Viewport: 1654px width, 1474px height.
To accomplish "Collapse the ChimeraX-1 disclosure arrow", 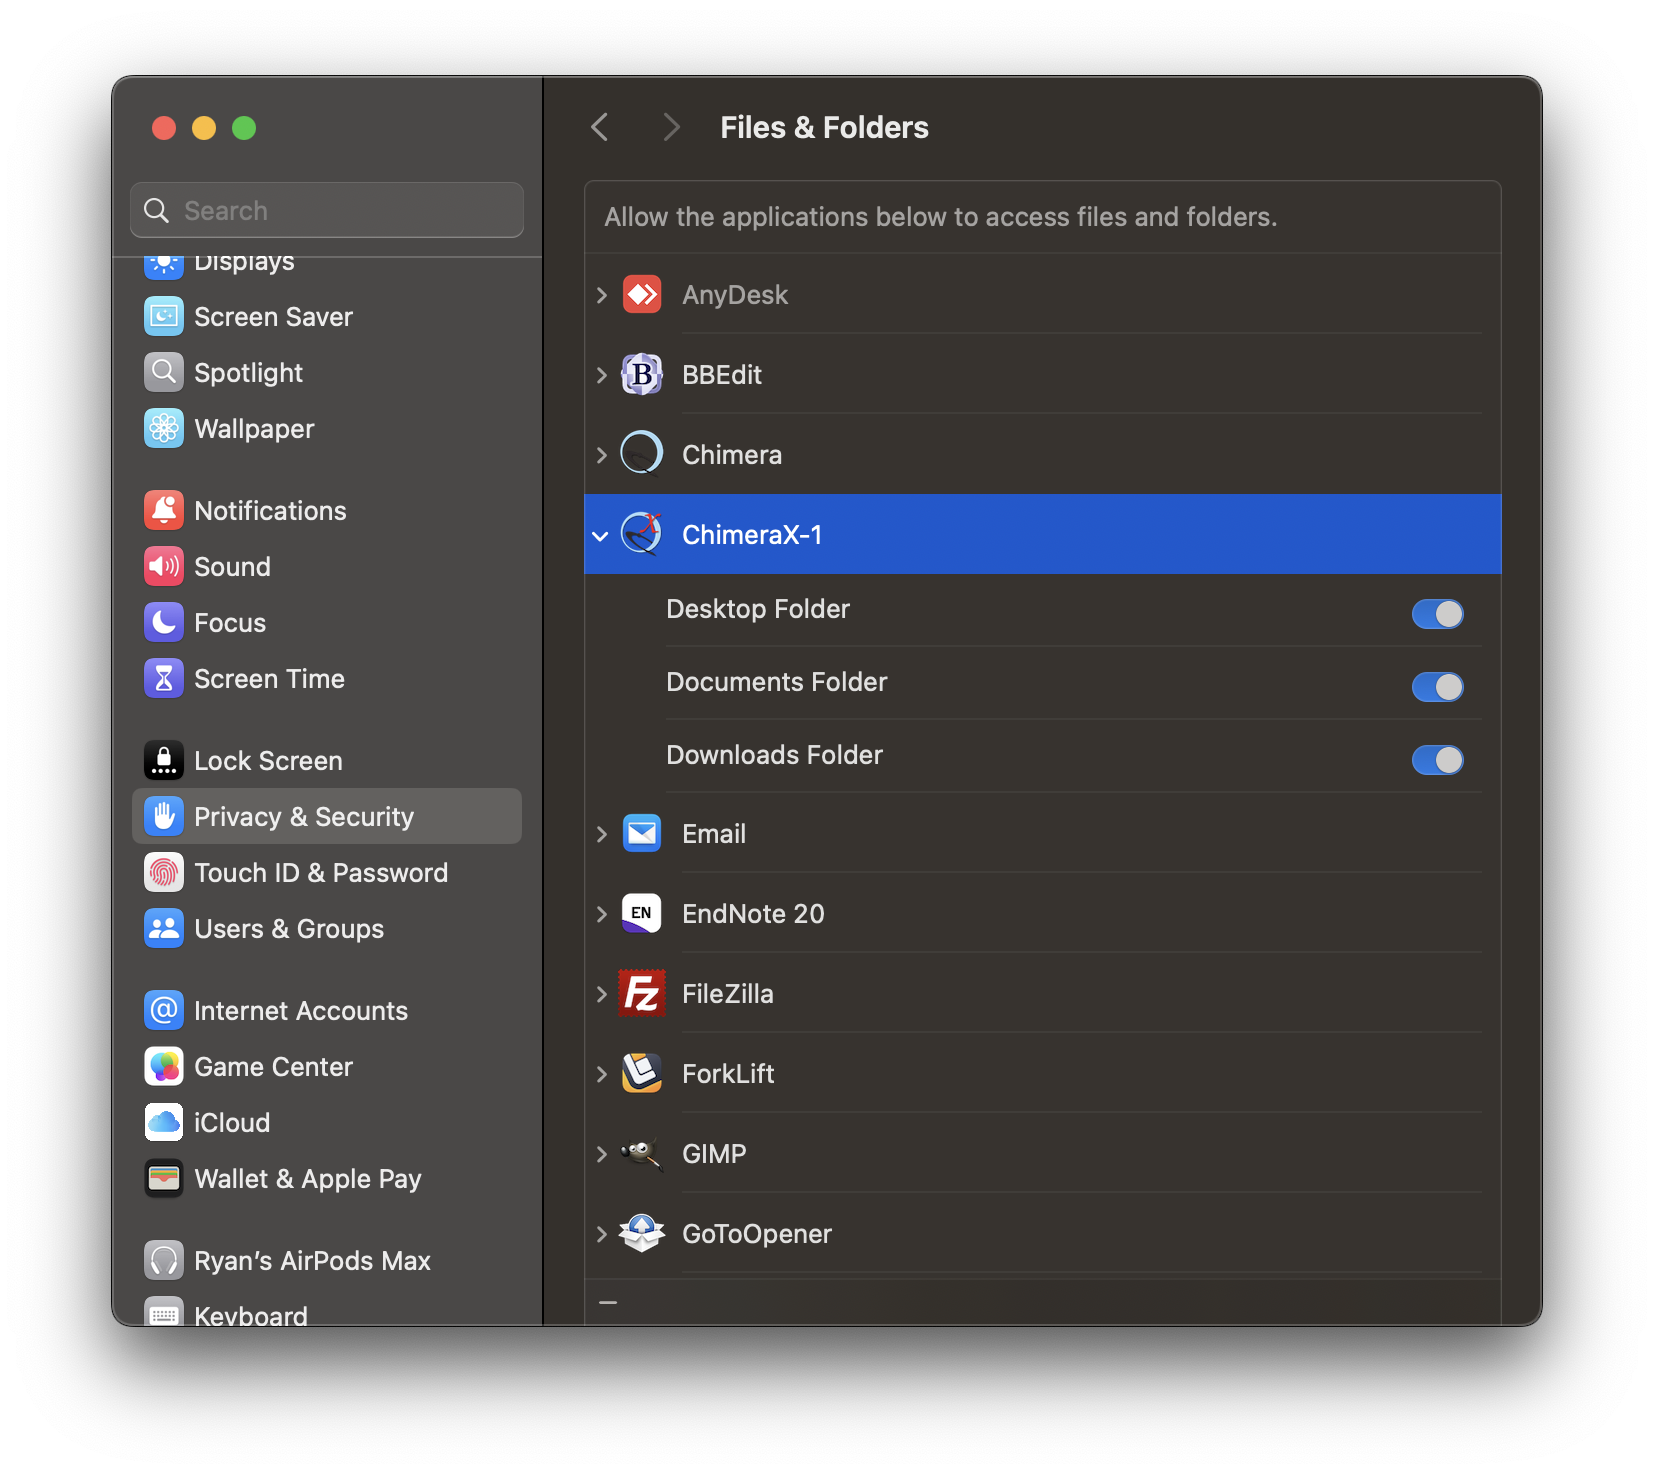I will (601, 536).
